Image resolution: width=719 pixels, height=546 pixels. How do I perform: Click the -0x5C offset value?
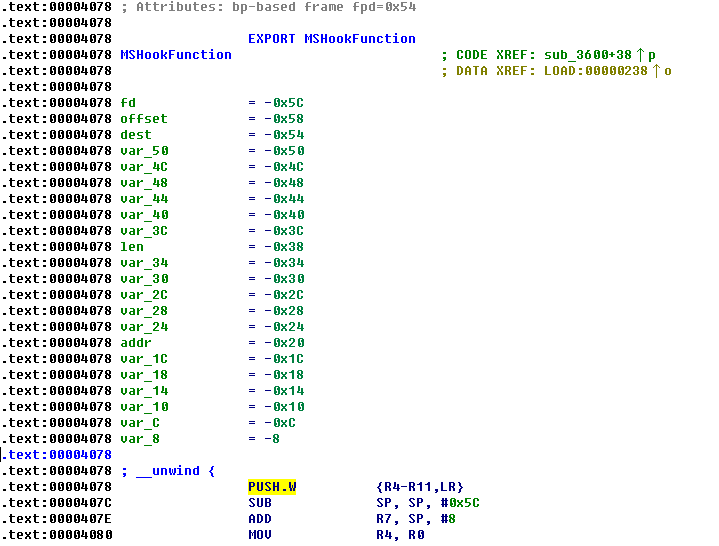[x=284, y=103]
